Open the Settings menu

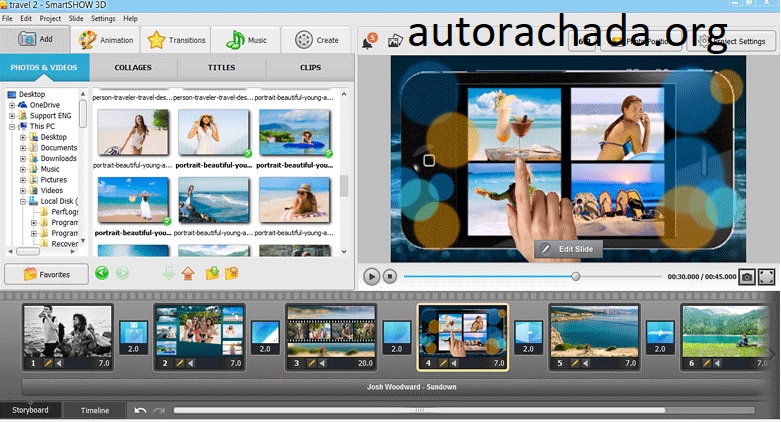pyautogui.click(x=103, y=18)
